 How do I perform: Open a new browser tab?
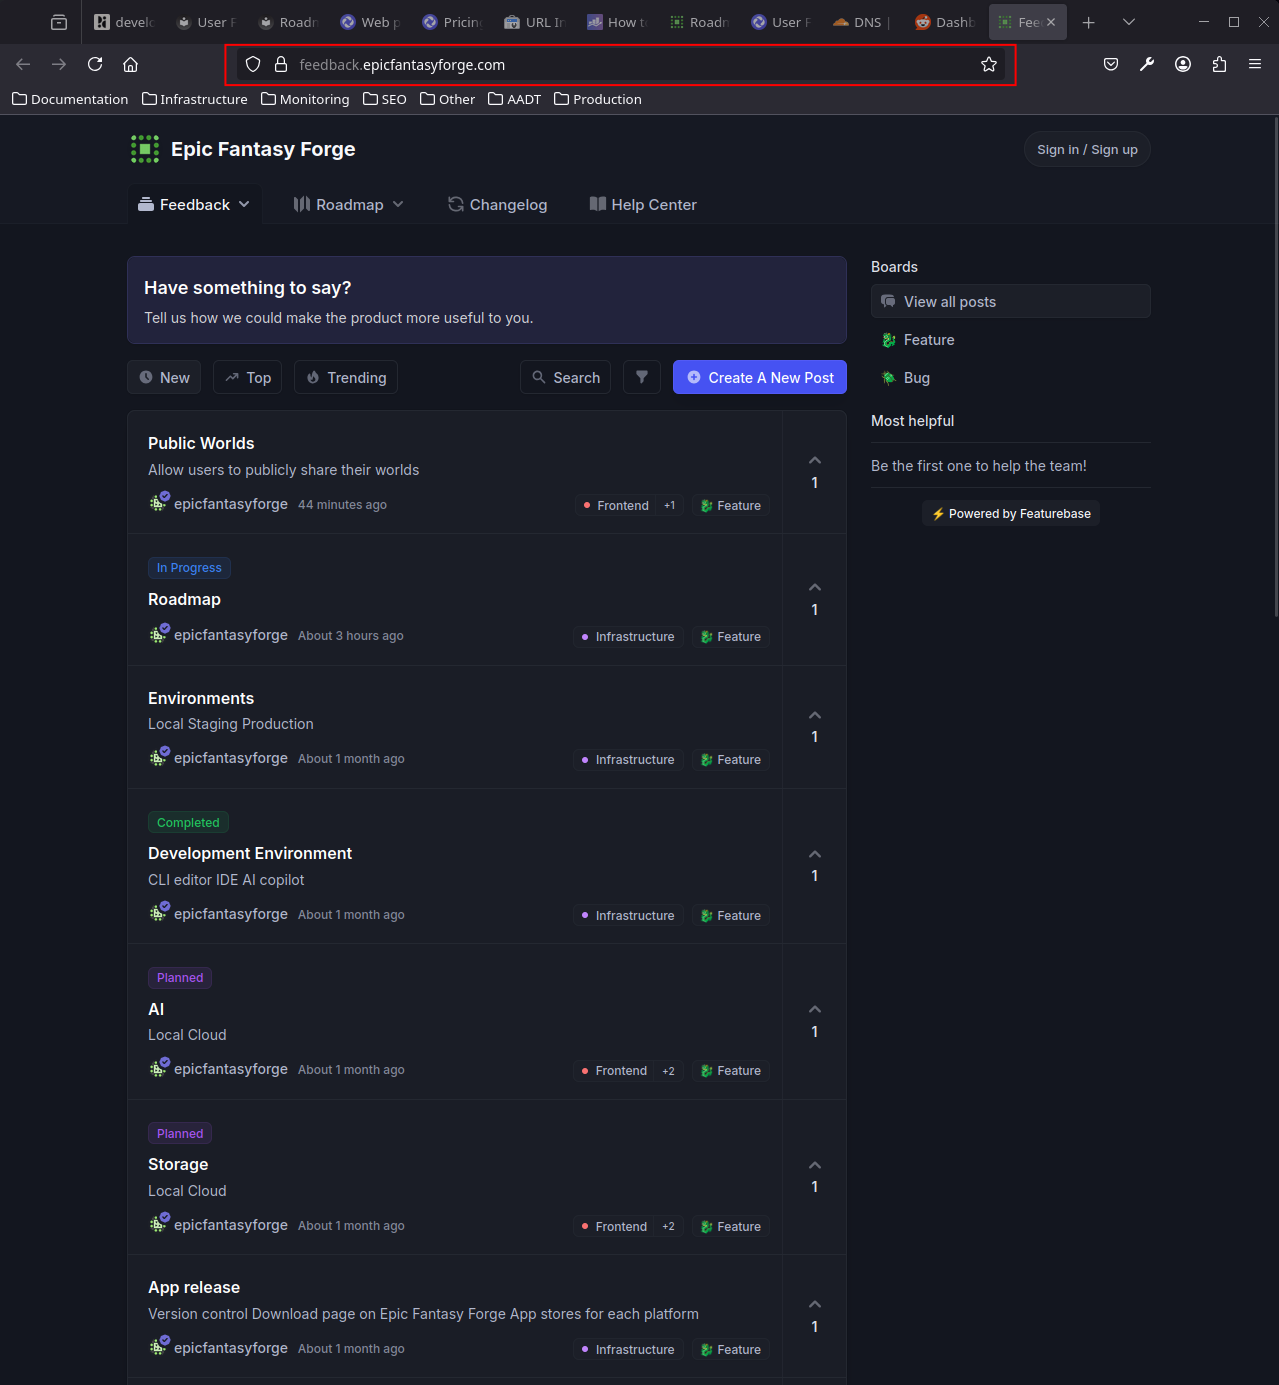pyautogui.click(x=1089, y=22)
